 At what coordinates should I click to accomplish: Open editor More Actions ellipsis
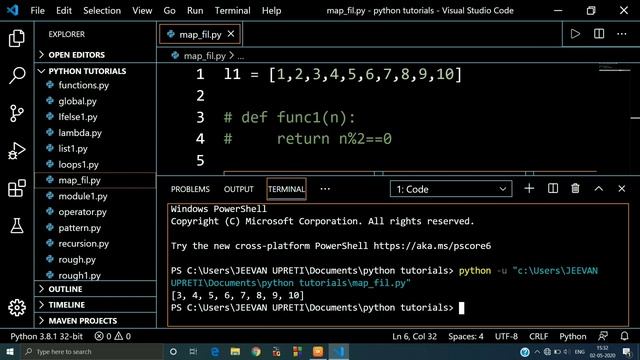(x=622, y=34)
